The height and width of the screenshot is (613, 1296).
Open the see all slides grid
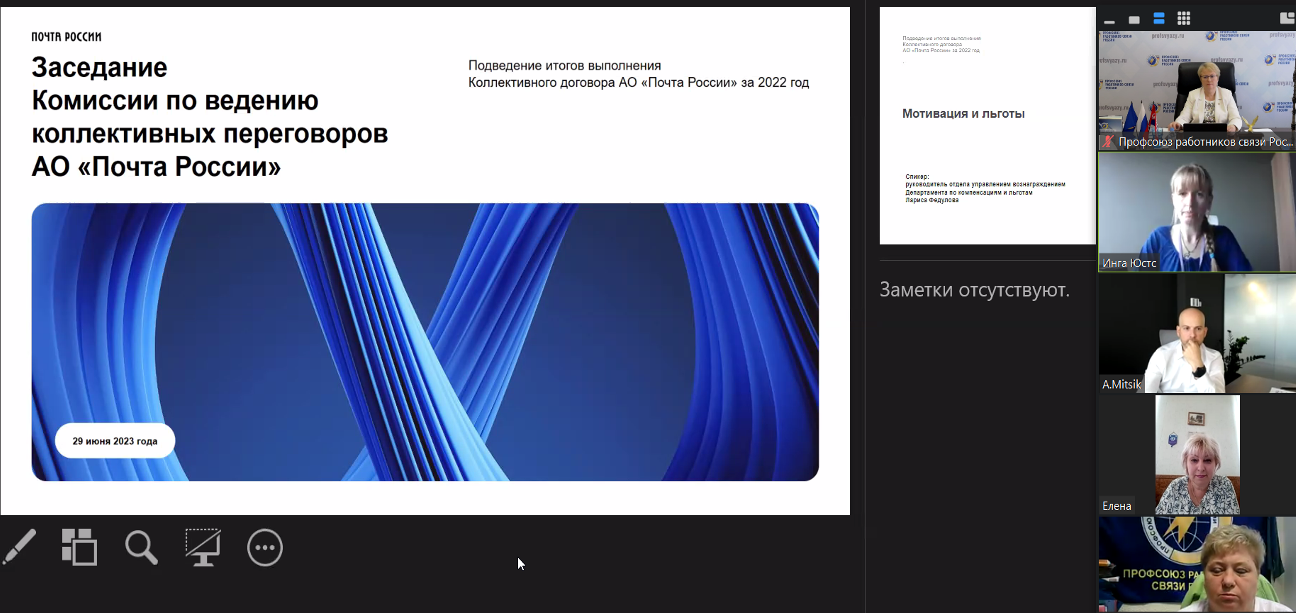pyautogui.click(x=79, y=547)
